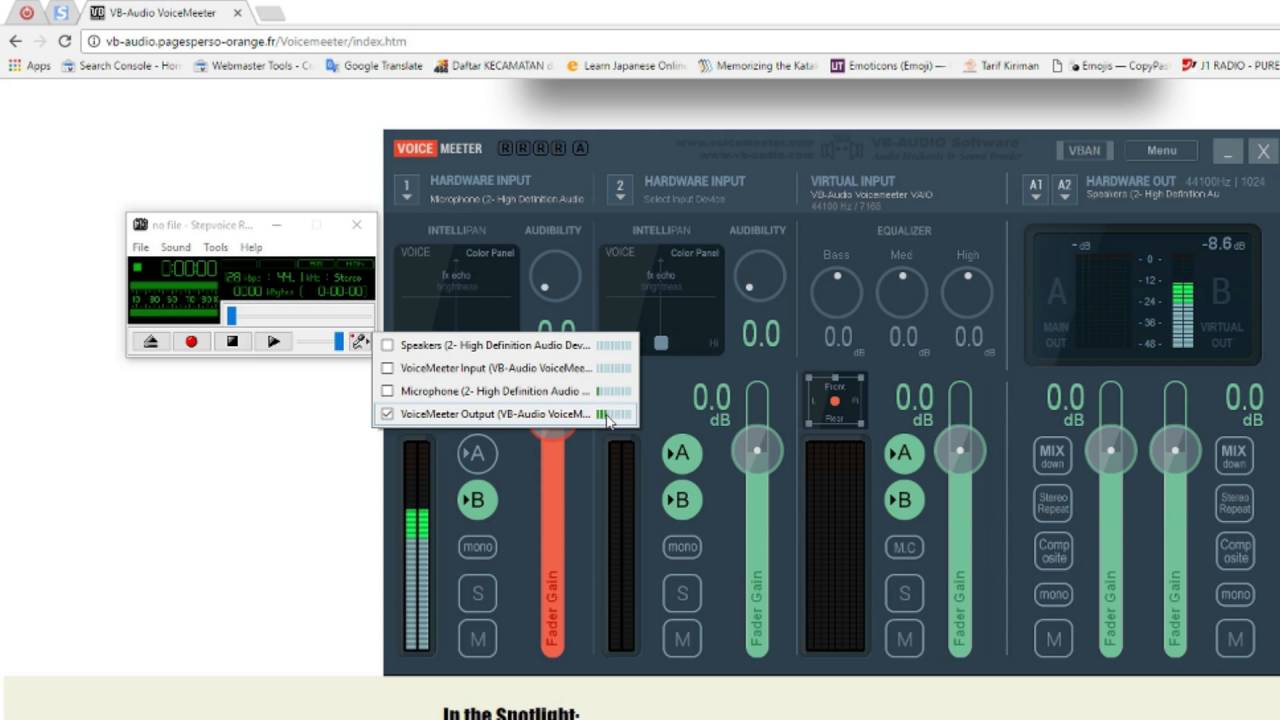Uncheck the VoiceMeeter Output device option
The image size is (1280, 720).
tap(387, 414)
